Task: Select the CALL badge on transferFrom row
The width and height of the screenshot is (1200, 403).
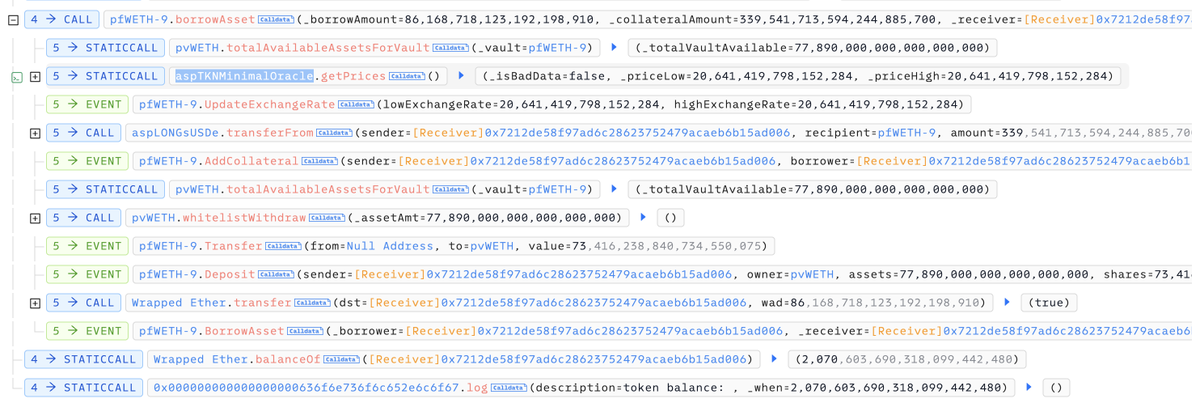Action: (84, 133)
